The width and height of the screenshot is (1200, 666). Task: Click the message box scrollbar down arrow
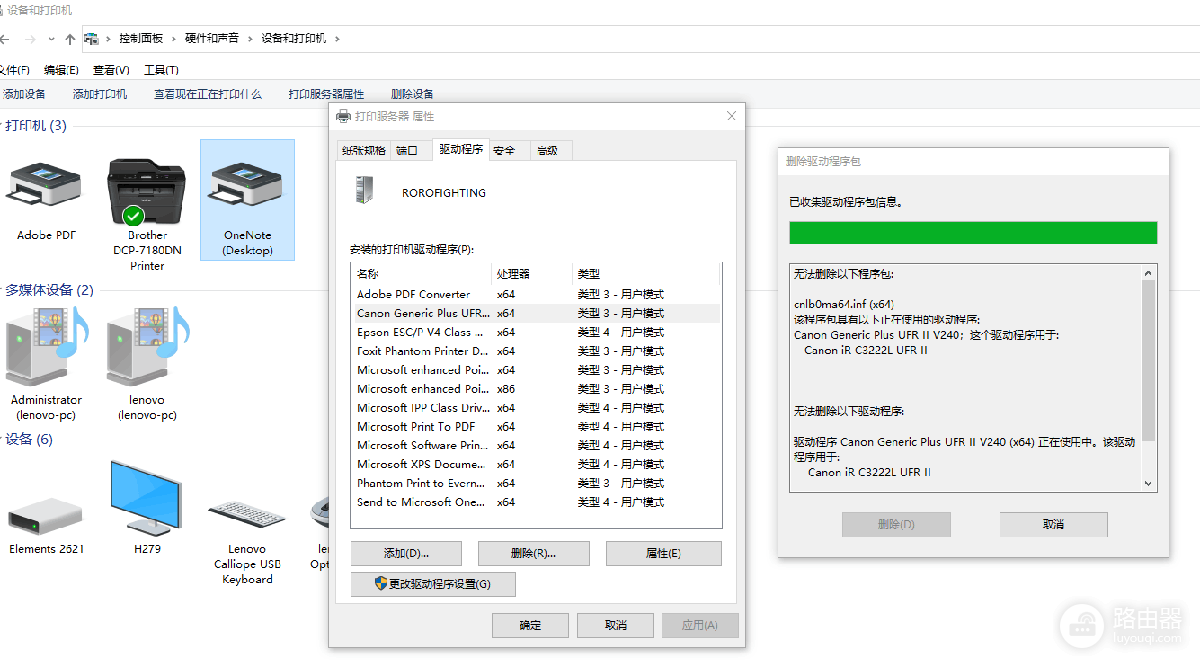(x=1148, y=483)
